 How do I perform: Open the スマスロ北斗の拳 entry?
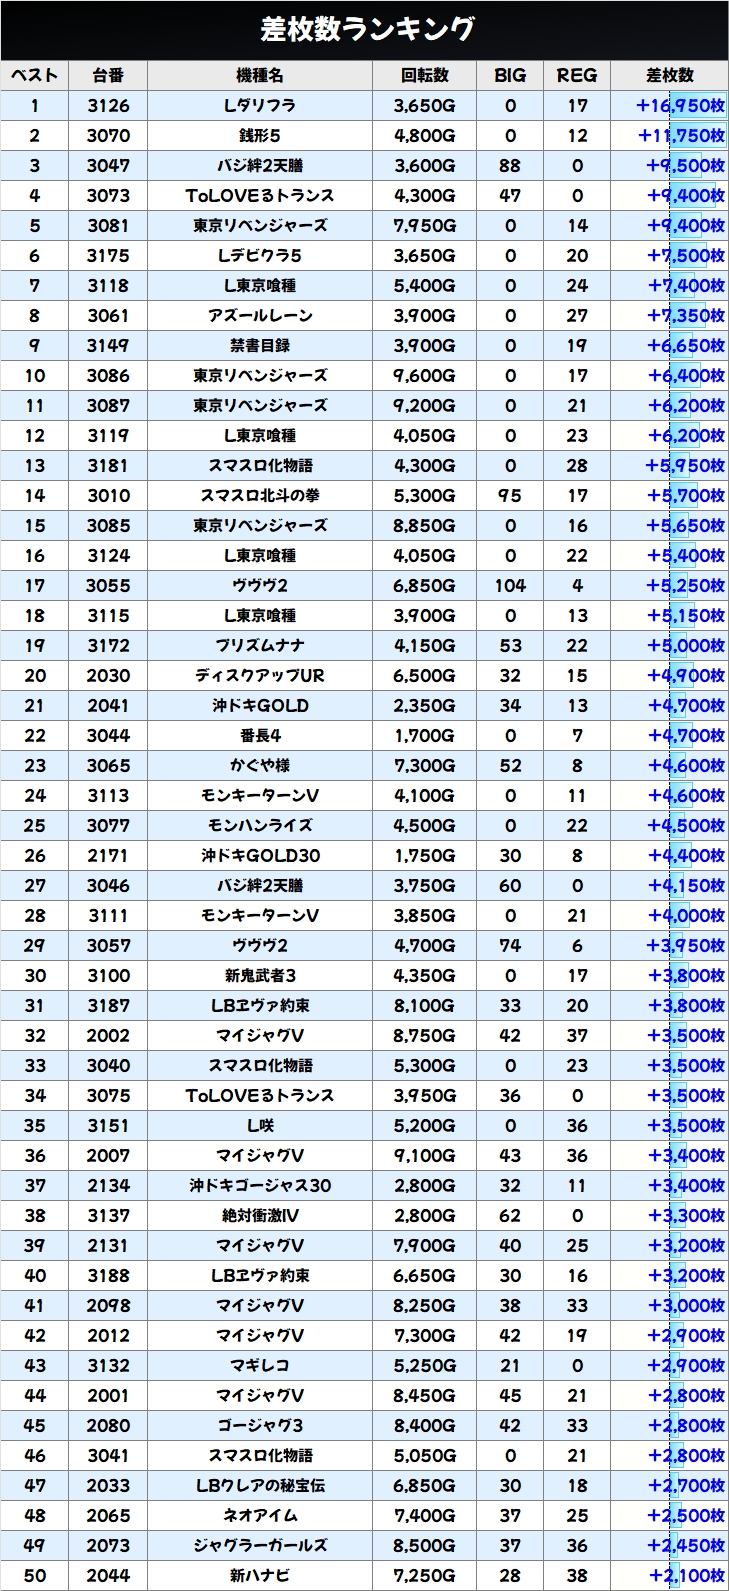(260, 496)
